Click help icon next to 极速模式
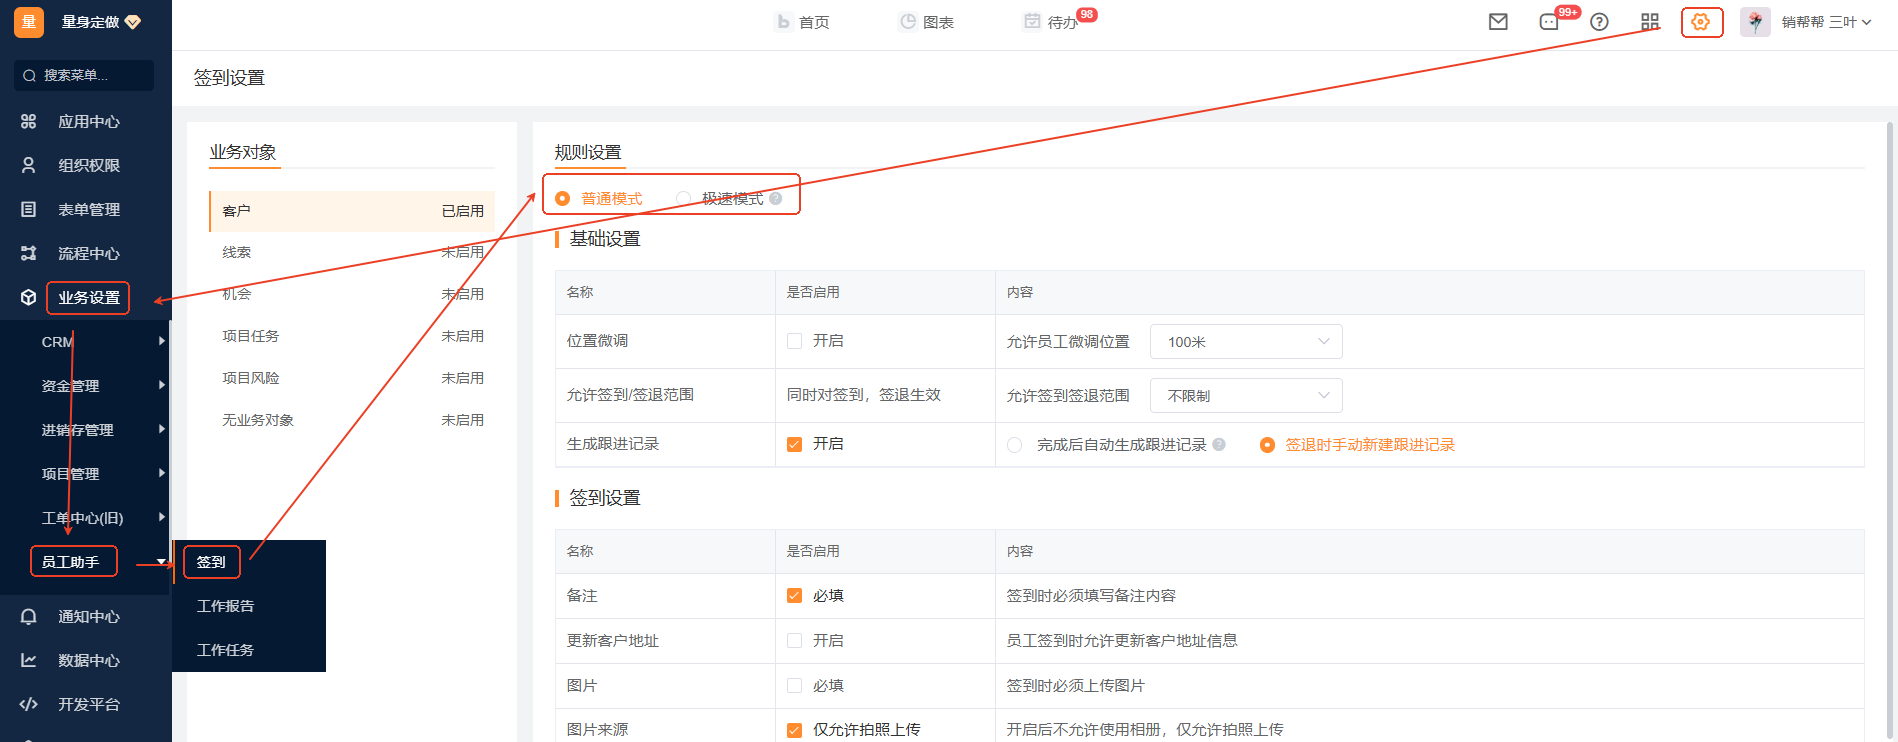The height and width of the screenshot is (742, 1898). click(776, 198)
